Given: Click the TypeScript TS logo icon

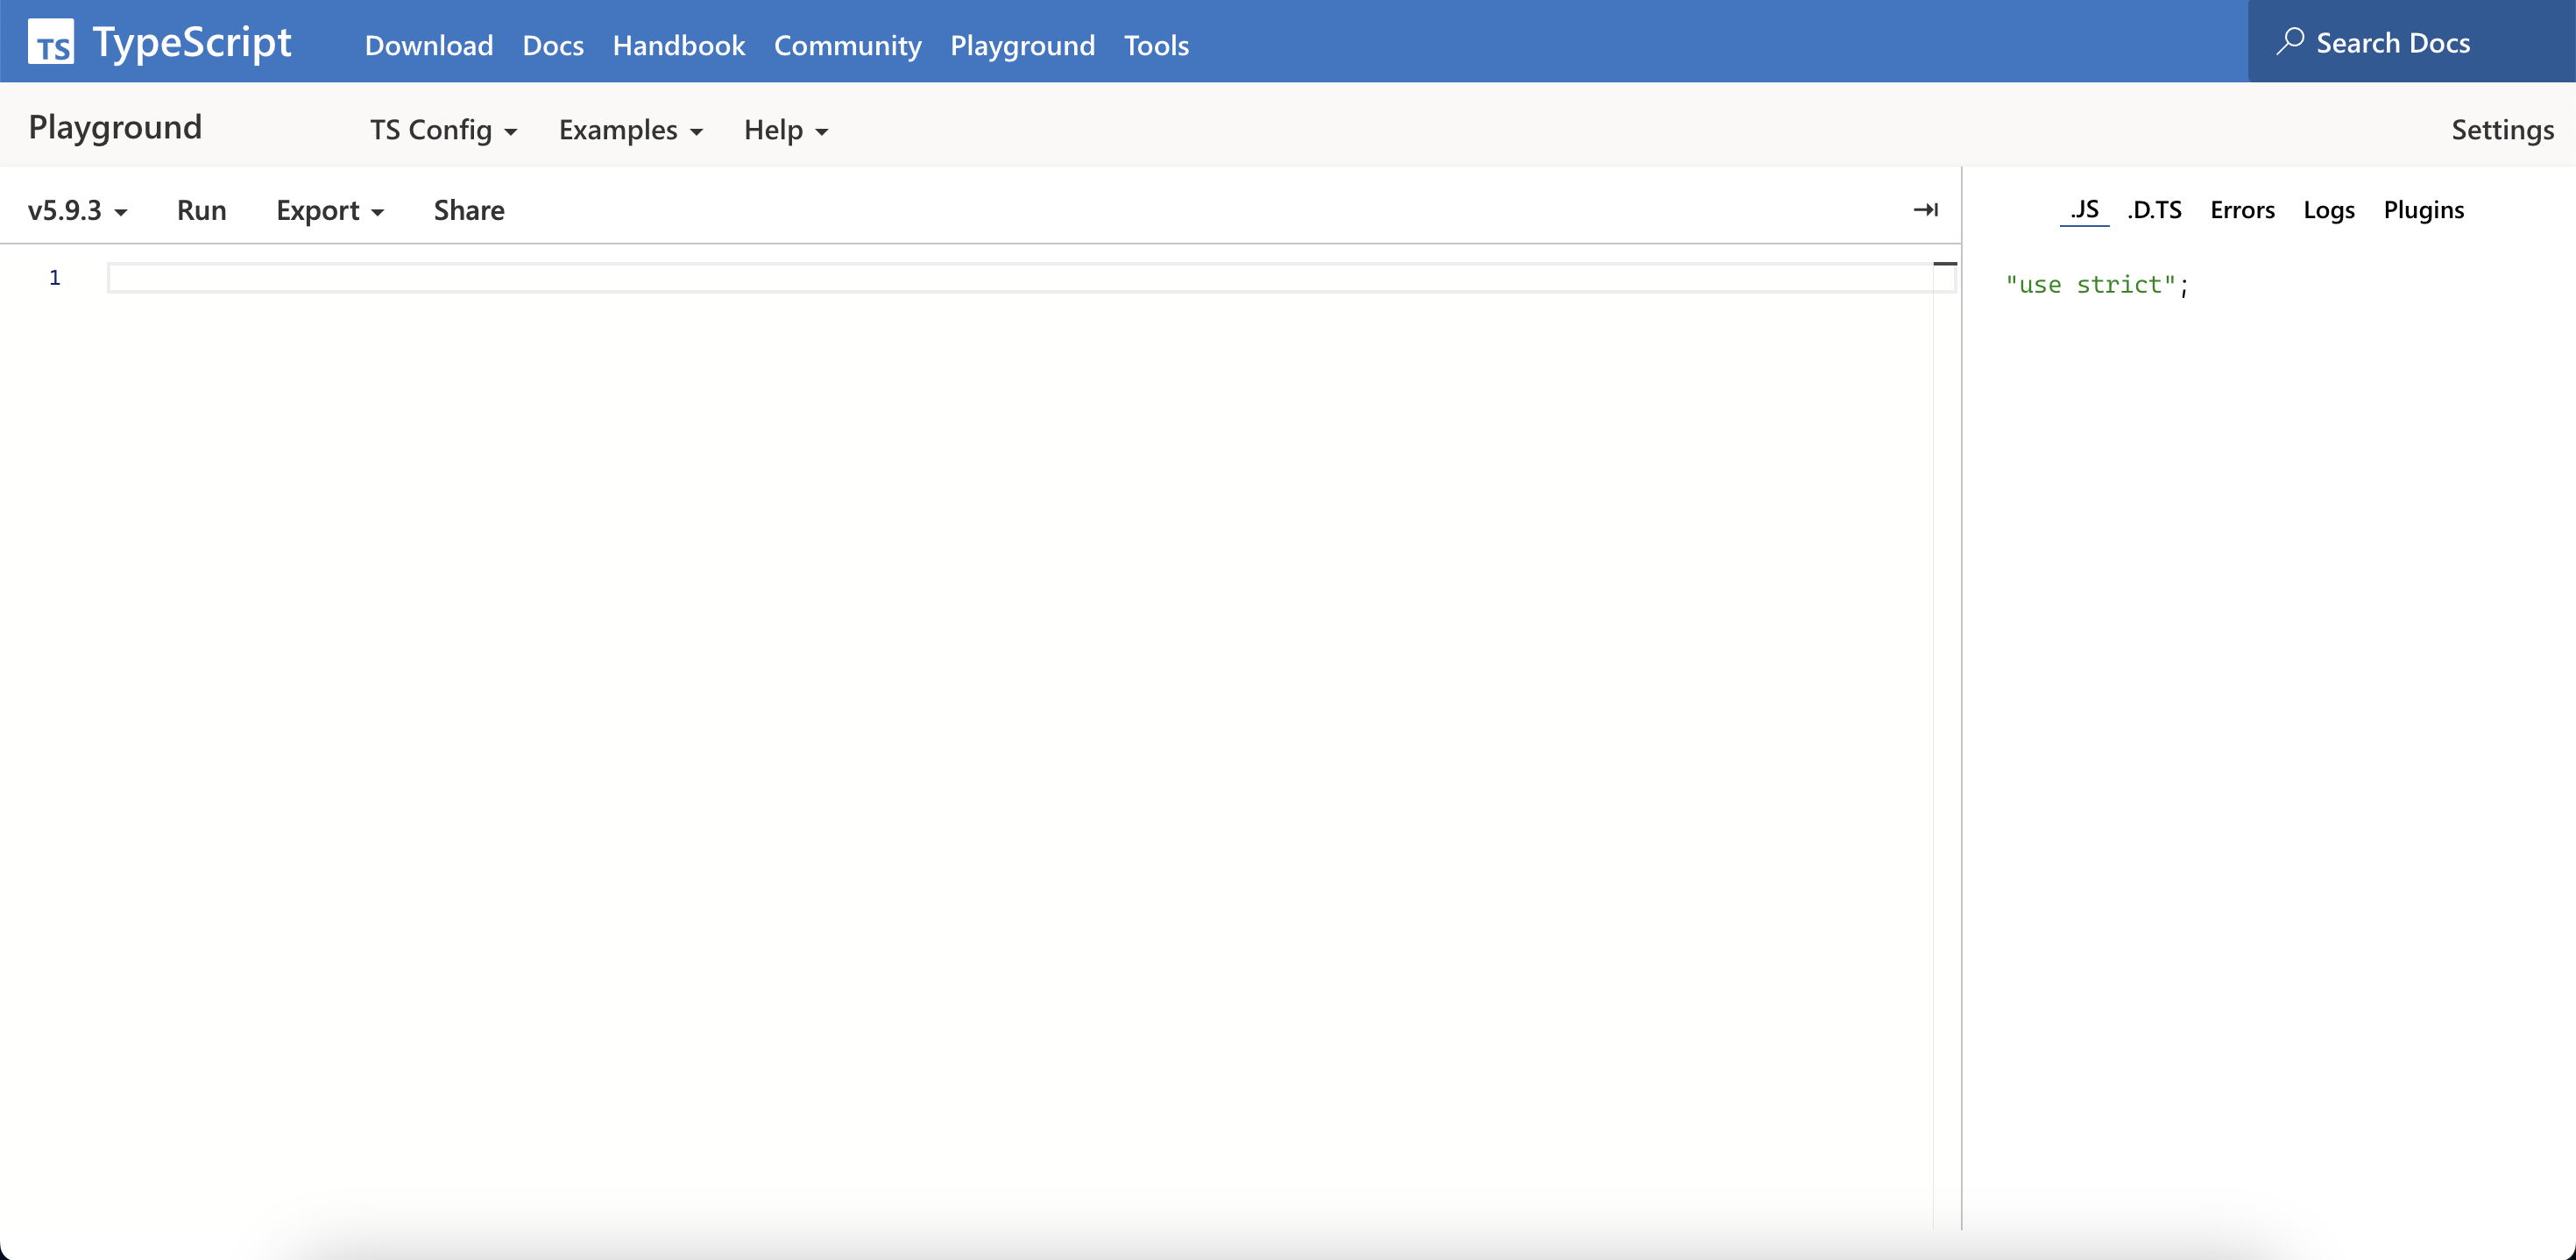Looking at the screenshot, I should [x=51, y=42].
